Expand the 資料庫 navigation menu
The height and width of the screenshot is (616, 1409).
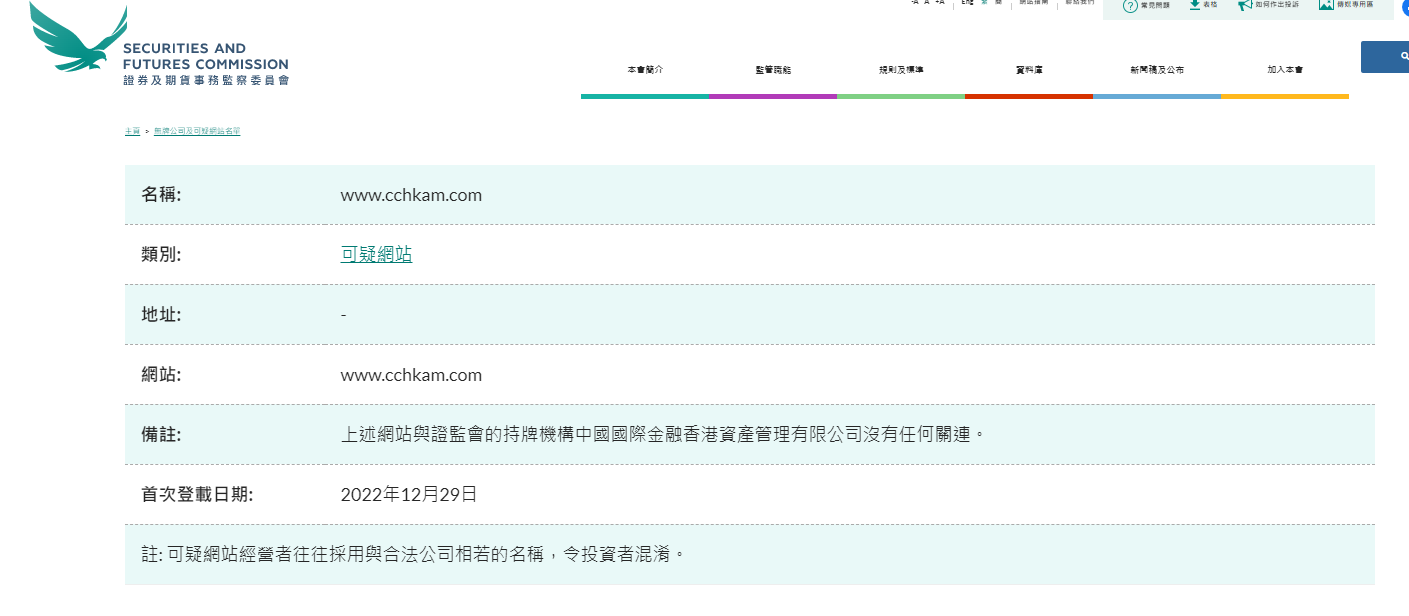tap(1029, 70)
